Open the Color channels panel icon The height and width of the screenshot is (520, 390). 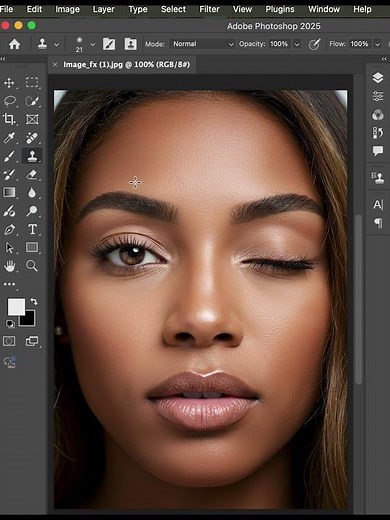click(378, 115)
